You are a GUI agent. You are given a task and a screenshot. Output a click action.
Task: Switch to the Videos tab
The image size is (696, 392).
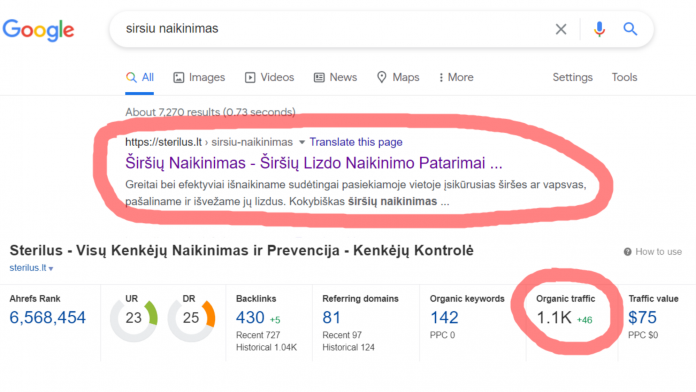[269, 77]
